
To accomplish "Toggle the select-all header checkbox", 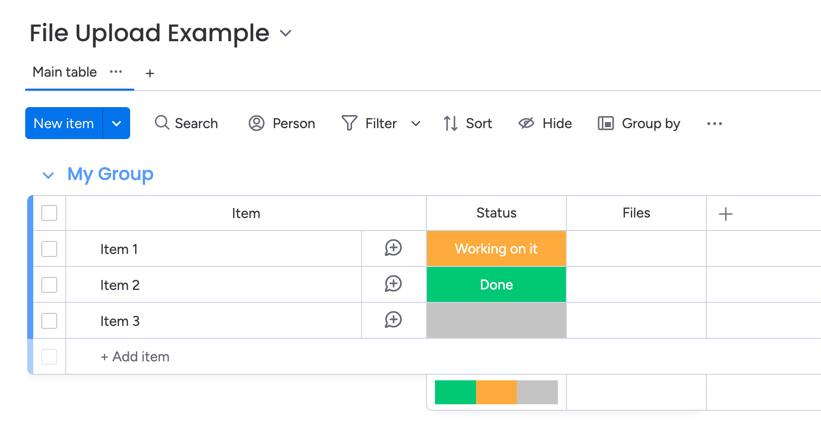I will (x=49, y=213).
